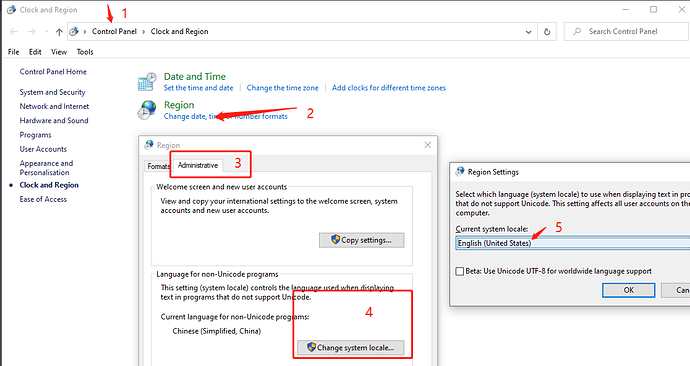The image size is (690, 366).
Task: Go up one level with Up arrow
Action: coord(59,32)
